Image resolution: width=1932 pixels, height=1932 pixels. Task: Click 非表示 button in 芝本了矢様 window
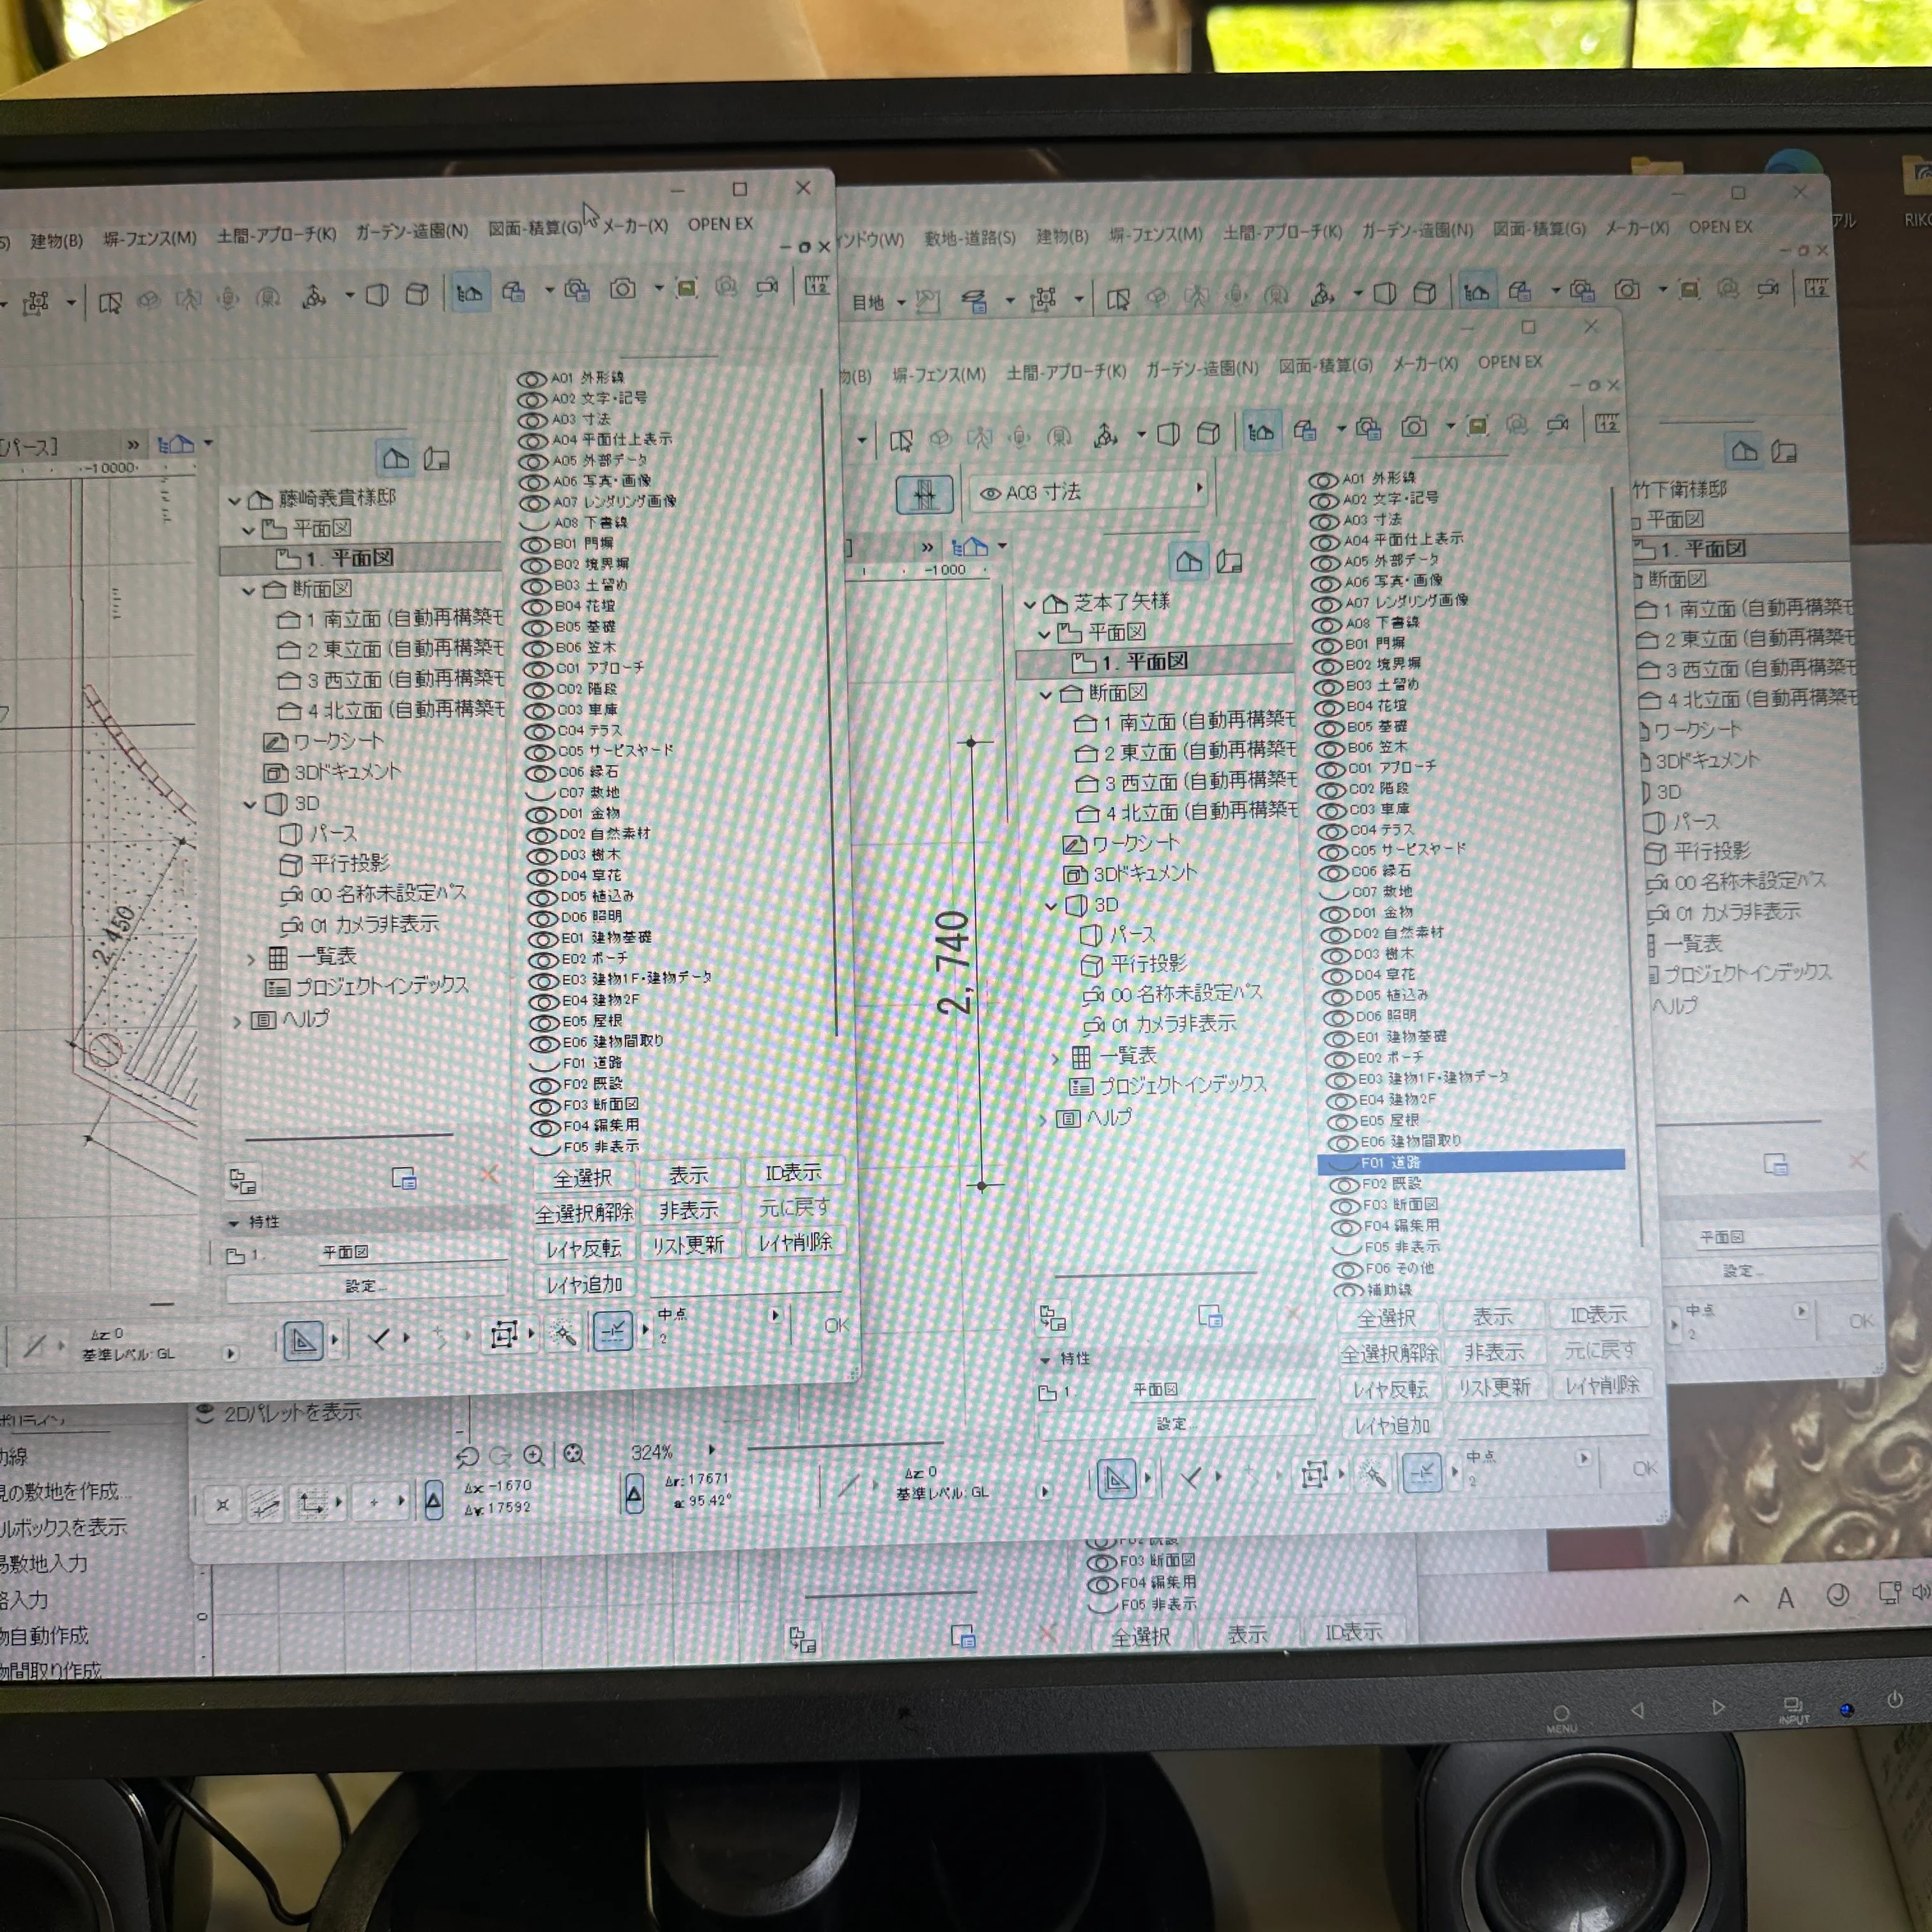[x=1494, y=1353]
